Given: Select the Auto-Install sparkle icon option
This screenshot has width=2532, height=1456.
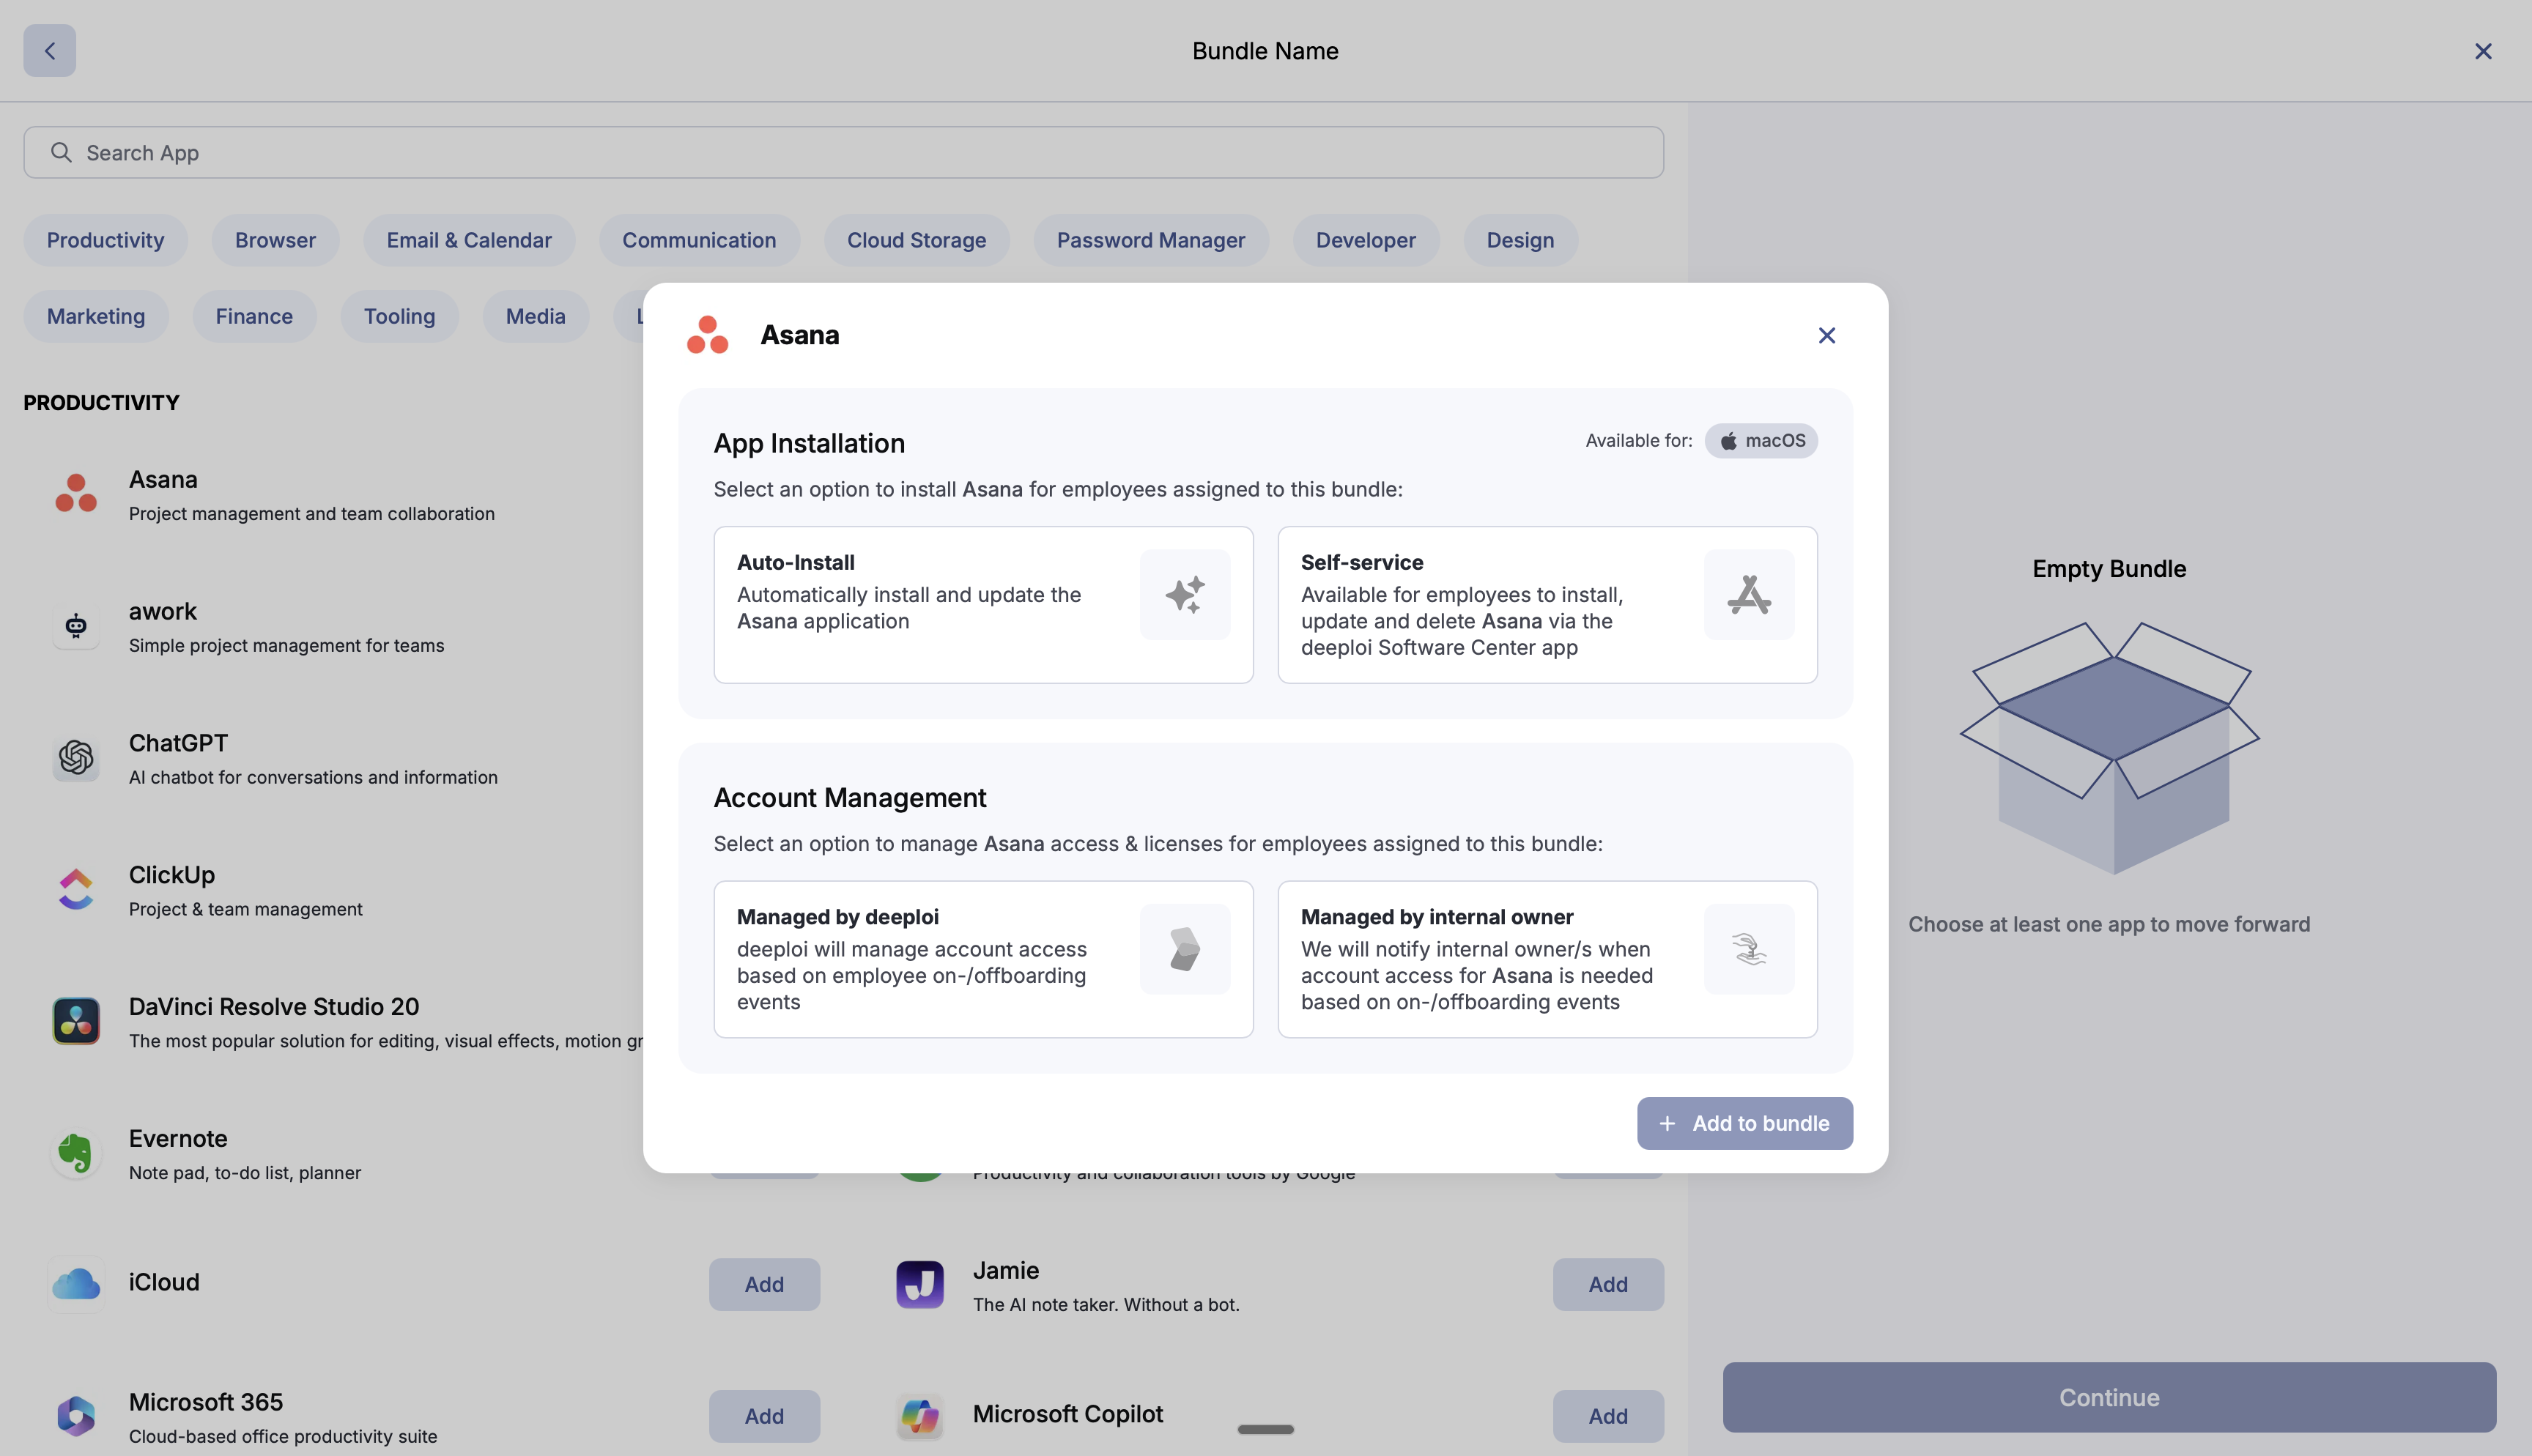Looking at the screenshot, I should pos(1184,595).
